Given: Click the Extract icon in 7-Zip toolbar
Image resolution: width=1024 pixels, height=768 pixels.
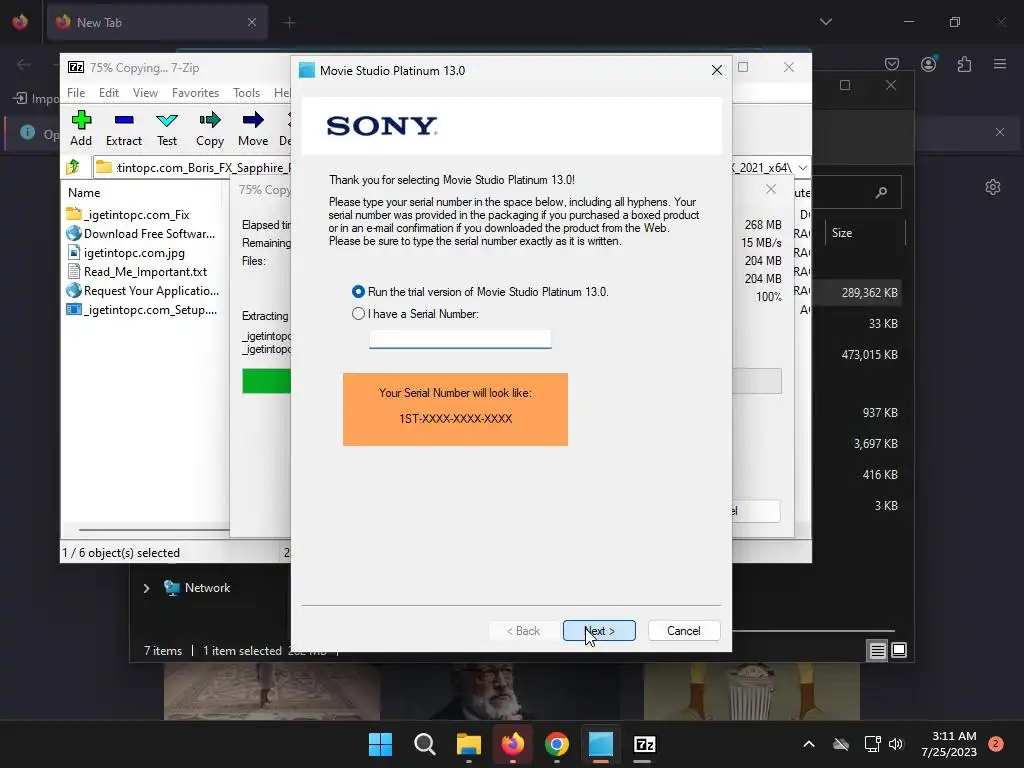Looking at the screenshot, I should 123,128.
